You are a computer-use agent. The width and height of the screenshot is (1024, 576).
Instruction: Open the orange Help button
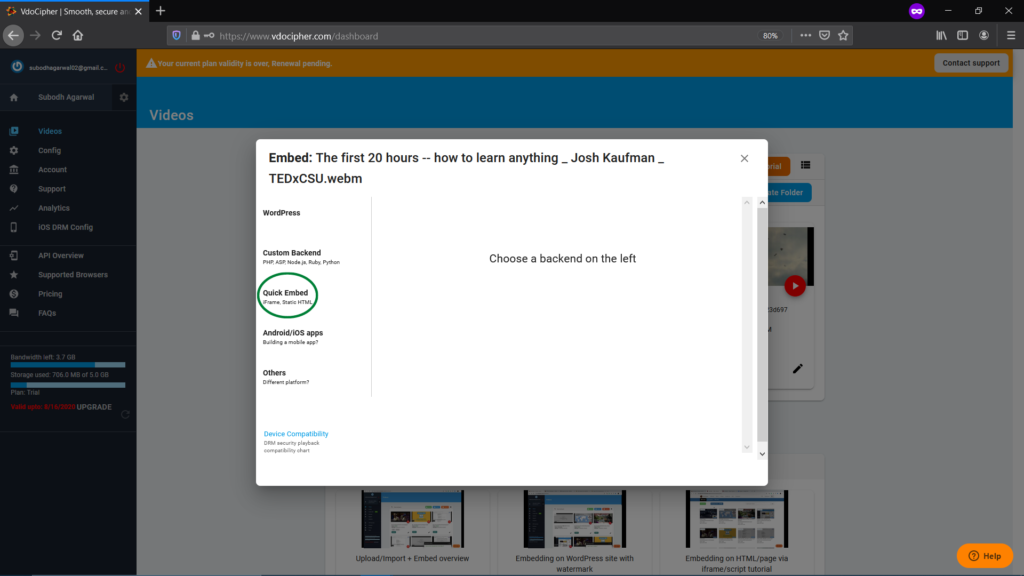click(985, 556)
